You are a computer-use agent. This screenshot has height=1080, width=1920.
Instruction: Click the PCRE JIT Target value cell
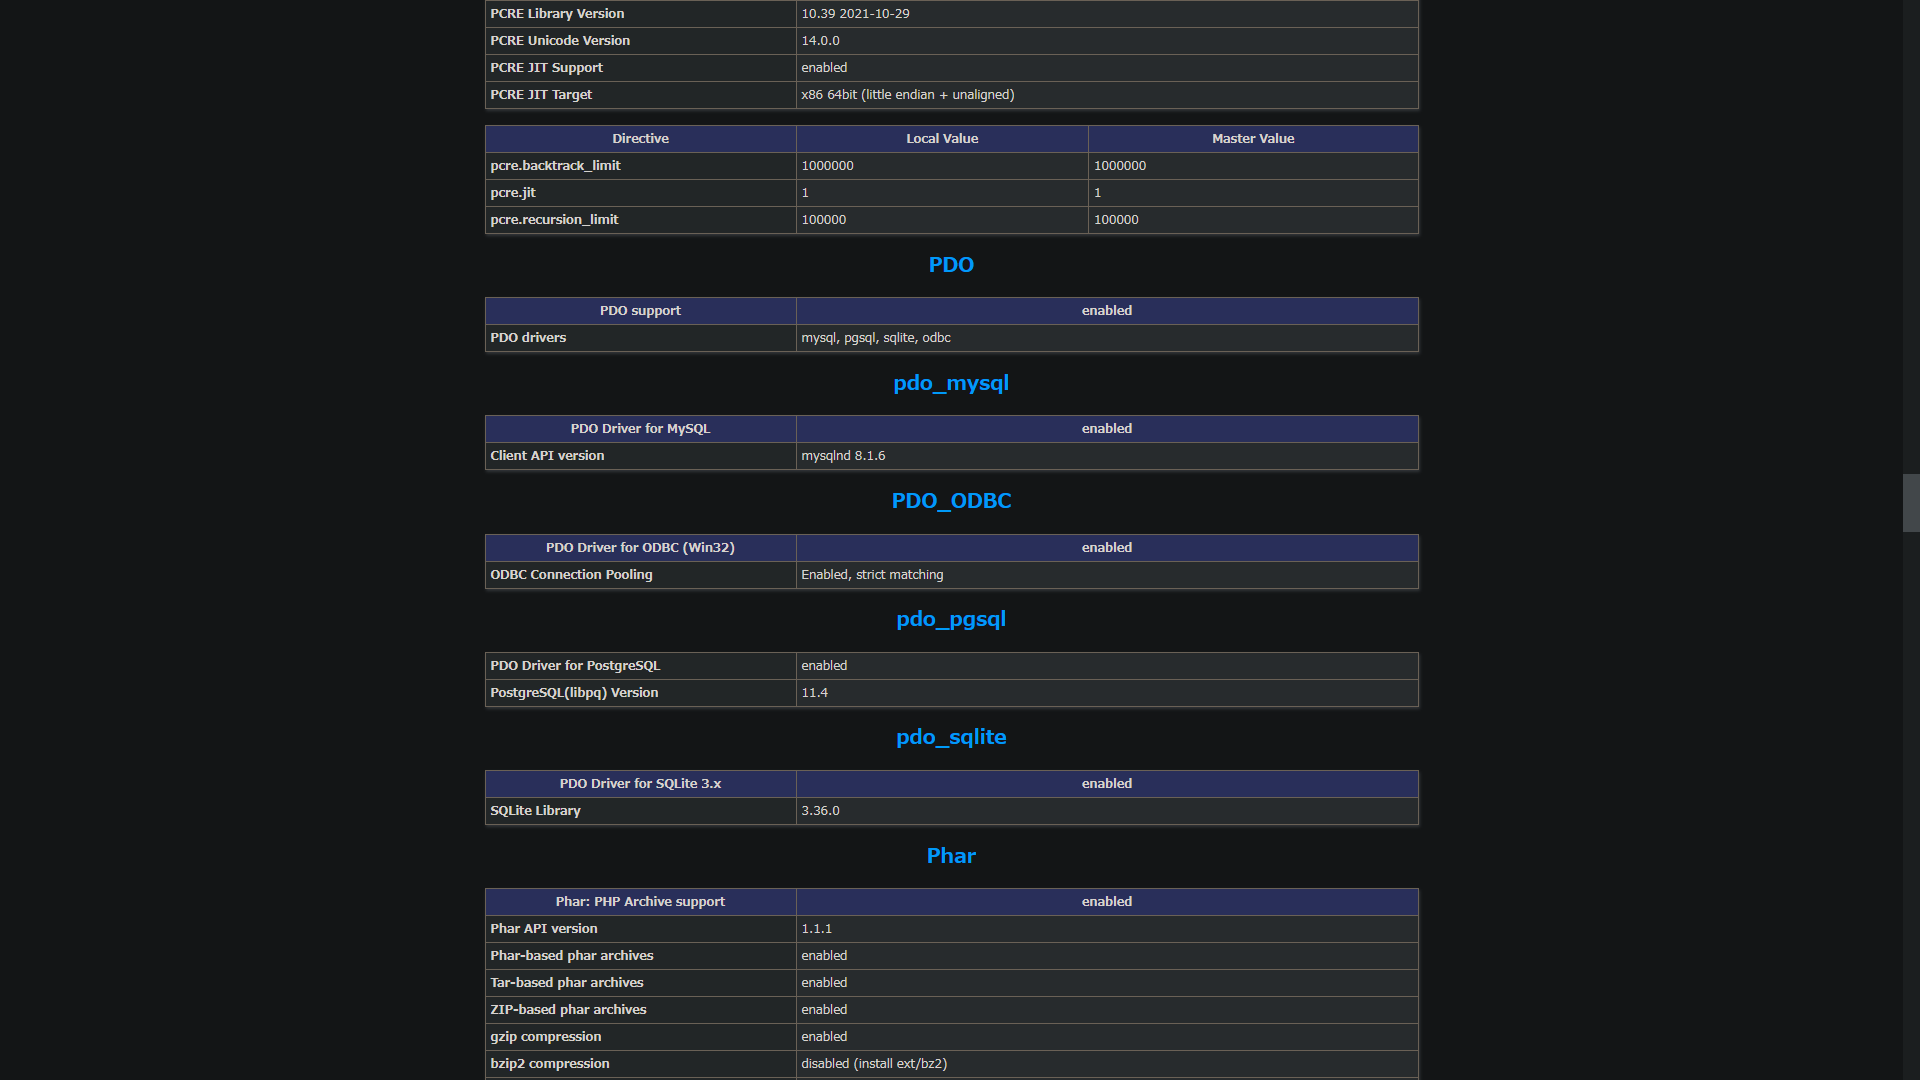tap(907, 95)
